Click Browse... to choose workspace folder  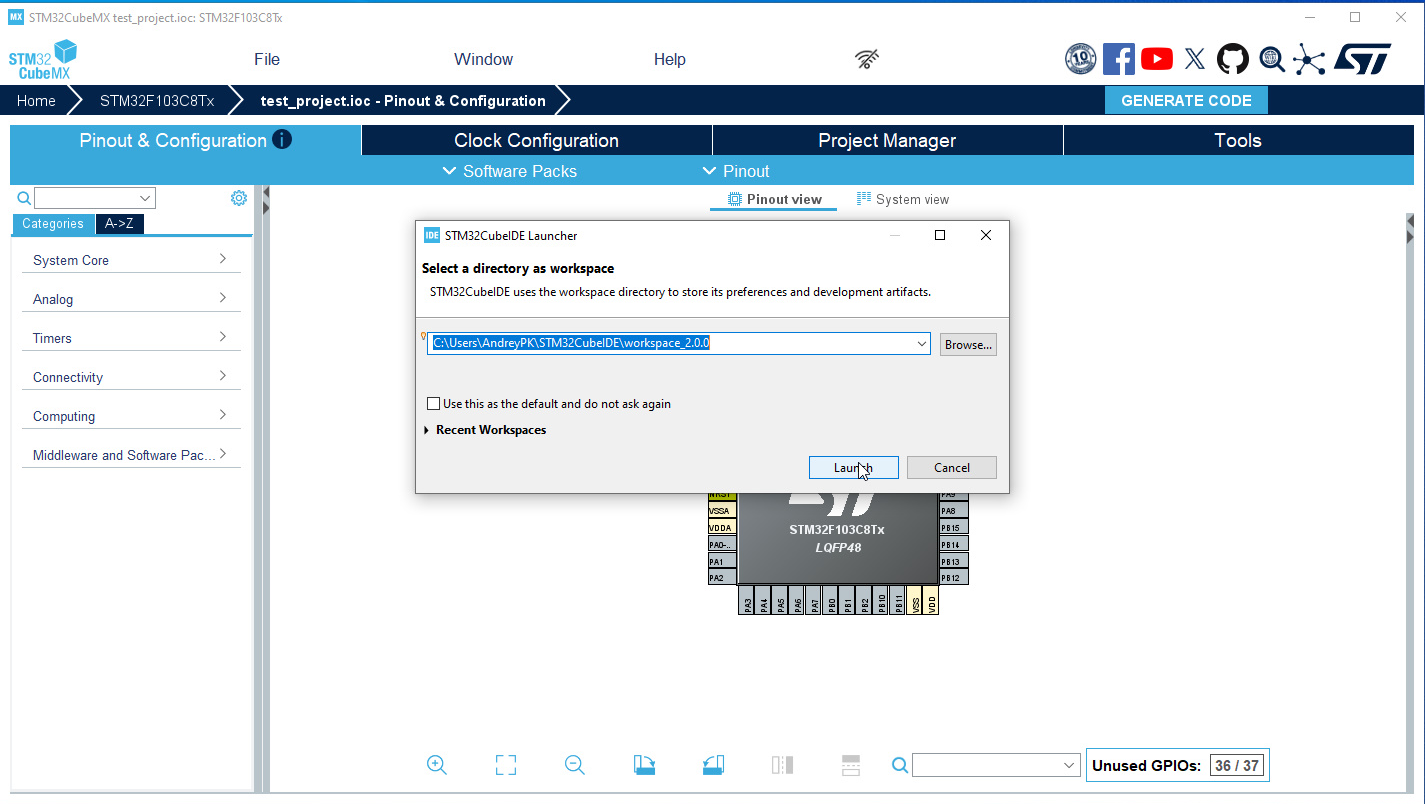click(x=968, y=344)
